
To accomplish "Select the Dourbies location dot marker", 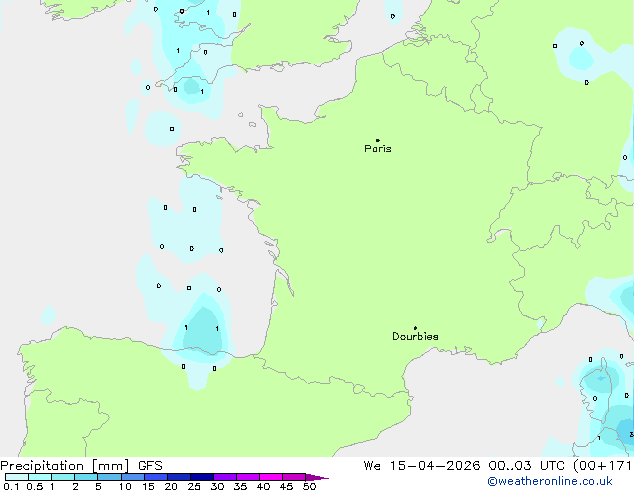I will 415,328.
